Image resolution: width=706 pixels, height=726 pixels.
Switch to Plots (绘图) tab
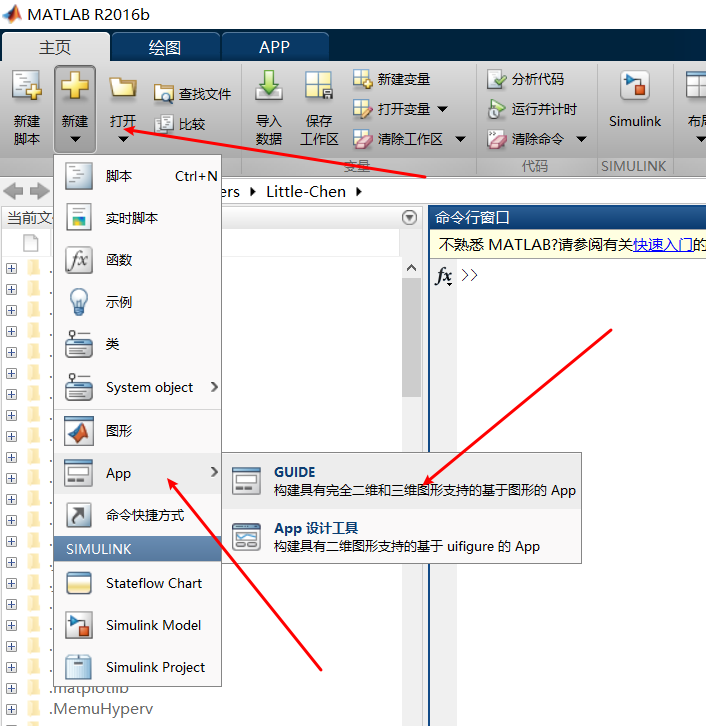point(165,47)
